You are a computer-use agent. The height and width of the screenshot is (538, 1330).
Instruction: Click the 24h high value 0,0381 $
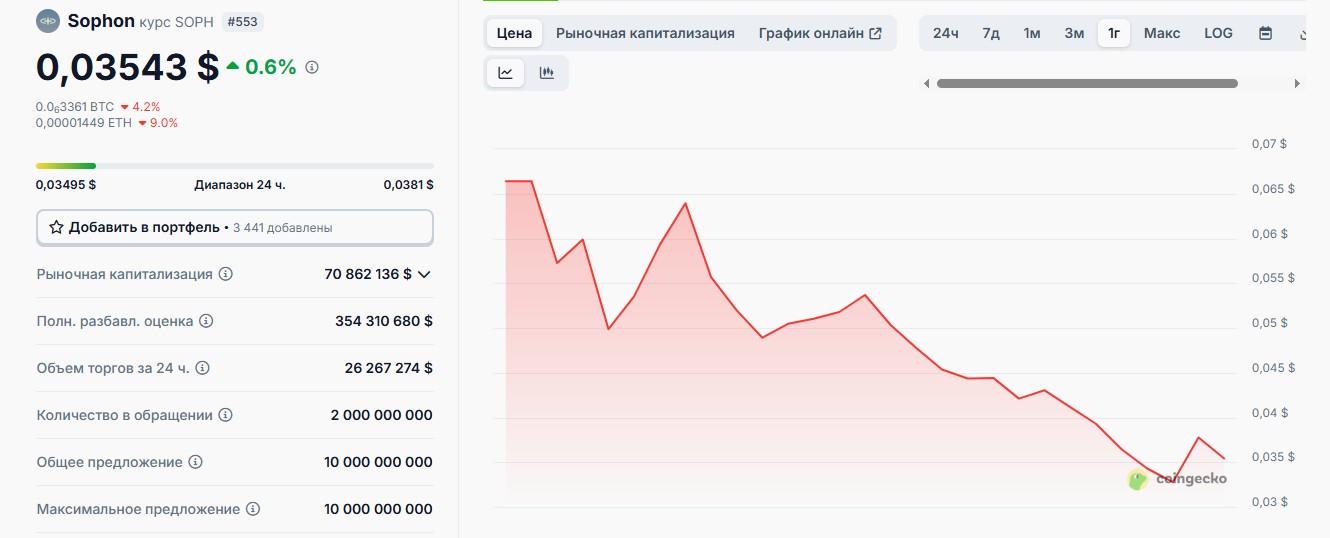tap(408, 184)
